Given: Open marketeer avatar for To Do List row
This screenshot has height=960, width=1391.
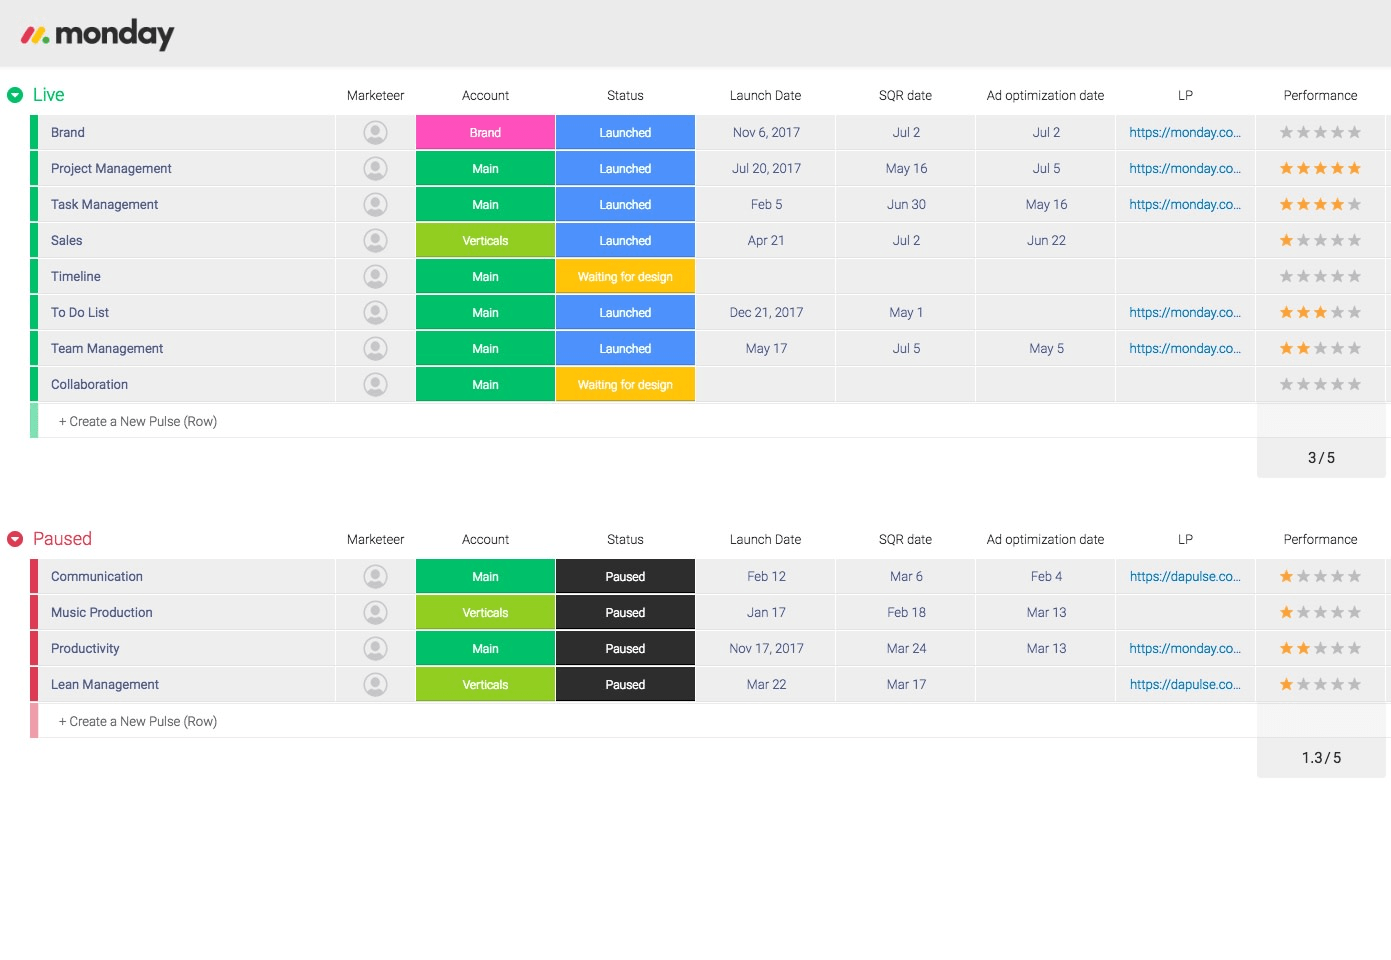Looking at the screenshot, I should point(375,312).
